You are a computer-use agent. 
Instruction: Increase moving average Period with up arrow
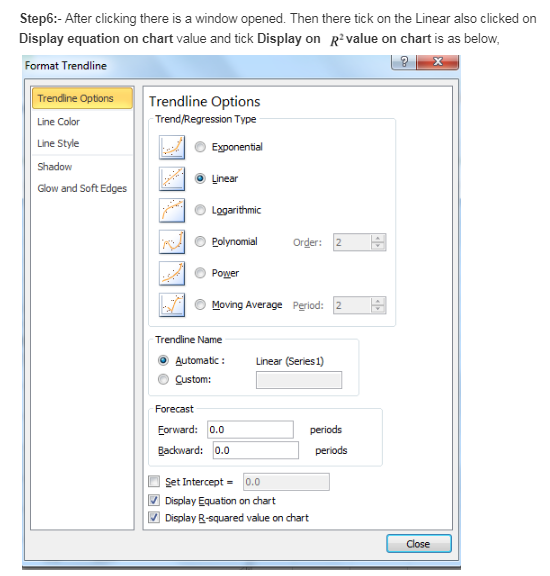coord(378,301)
